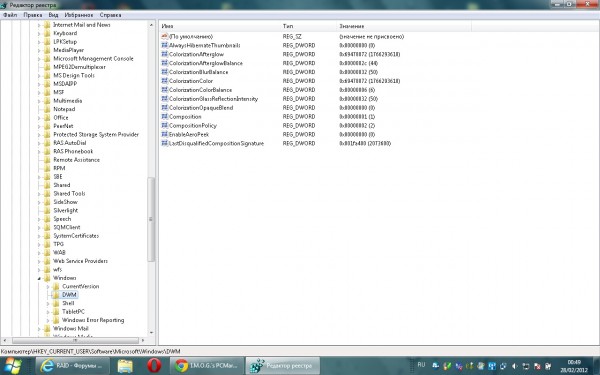
Task: Collapse the Windows key in the tree
Action: (39, 278)
